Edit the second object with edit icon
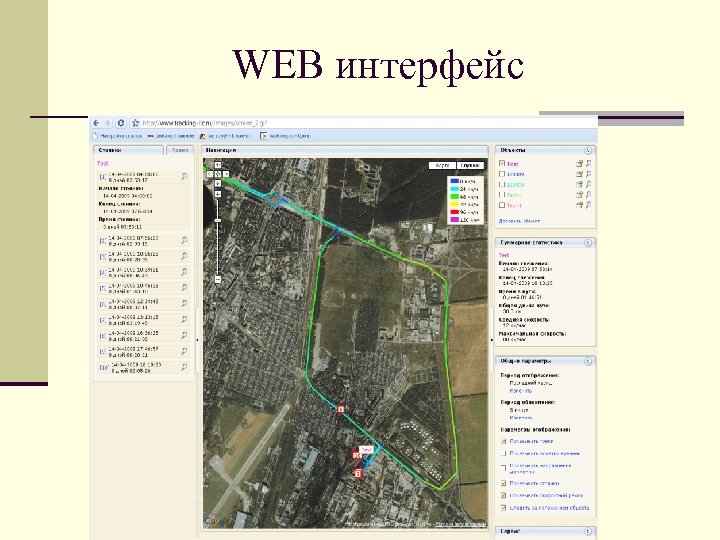Viewport: 720px width, 540px height. tap(579, 174)
